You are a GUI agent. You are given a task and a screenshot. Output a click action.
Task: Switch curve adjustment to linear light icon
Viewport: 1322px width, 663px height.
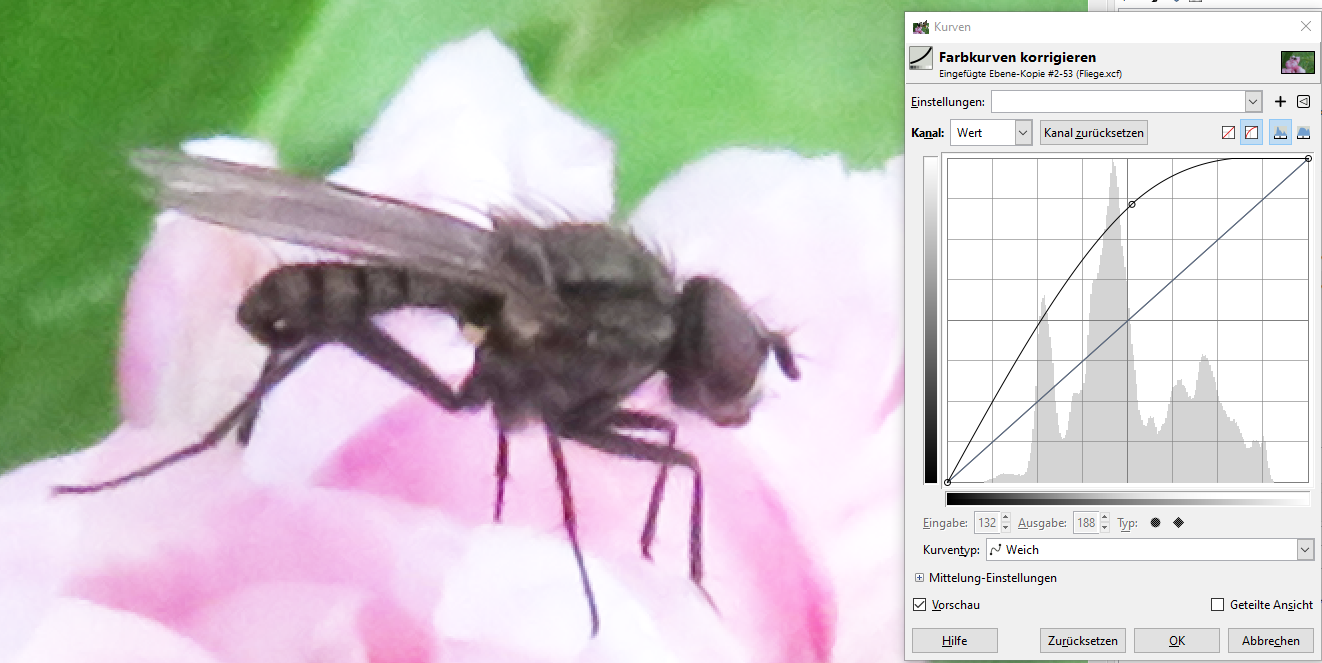coord(1229,133)
